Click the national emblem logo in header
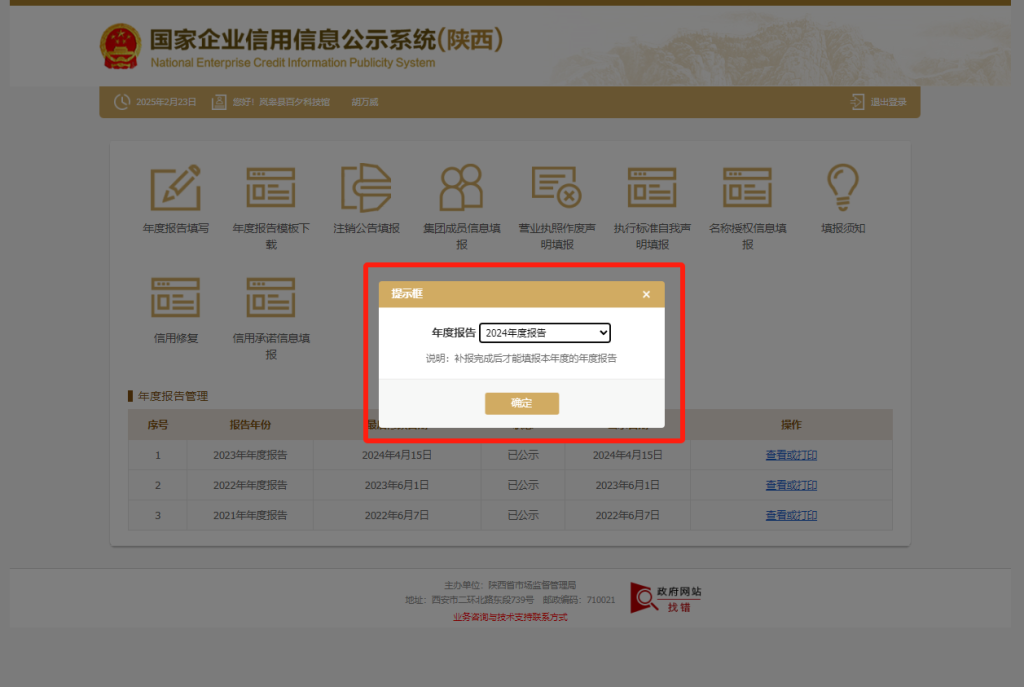This screenshot has width=1024, height=687. [x=121, y=47]
